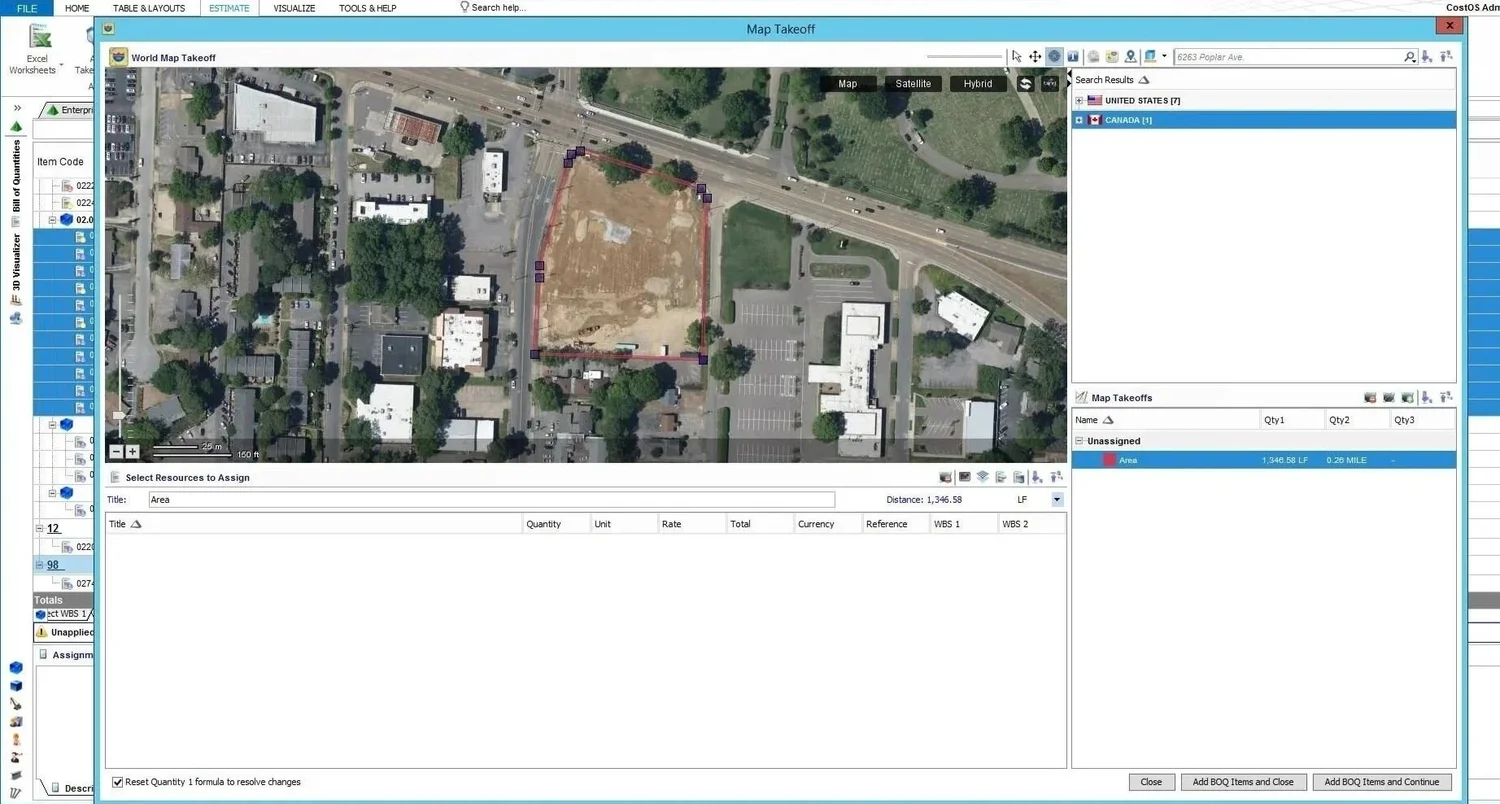Open the VISUALIZE ribbon tab
The width and height of the screenshot is (1500, 804).
pos(294,8)
